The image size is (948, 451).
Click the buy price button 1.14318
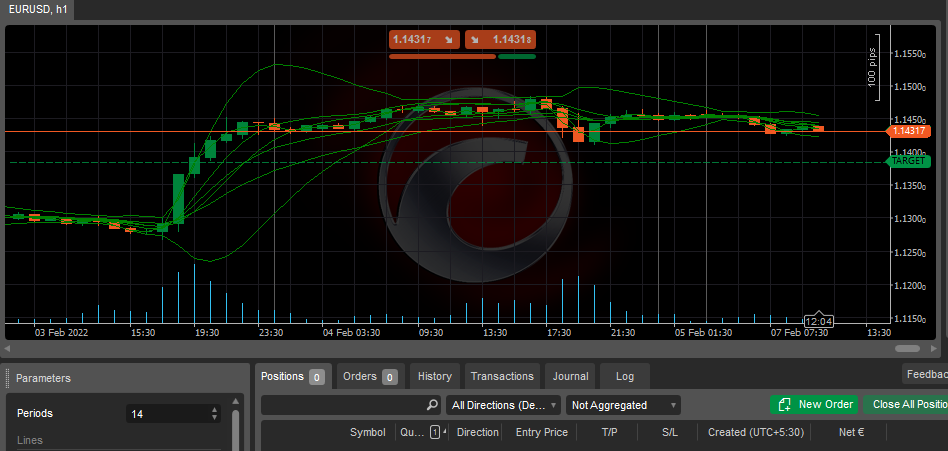pyautogui.click(x=500, y=39)
